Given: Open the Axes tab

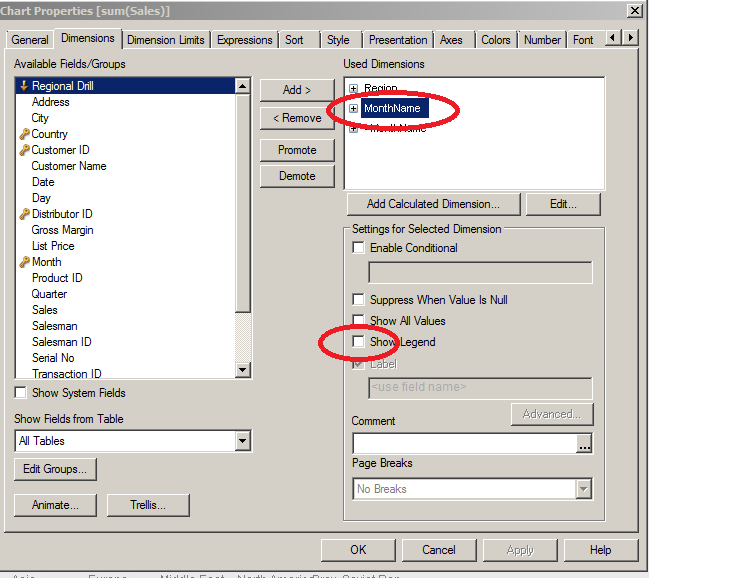Looking at the screenshot, I should 451,40.
